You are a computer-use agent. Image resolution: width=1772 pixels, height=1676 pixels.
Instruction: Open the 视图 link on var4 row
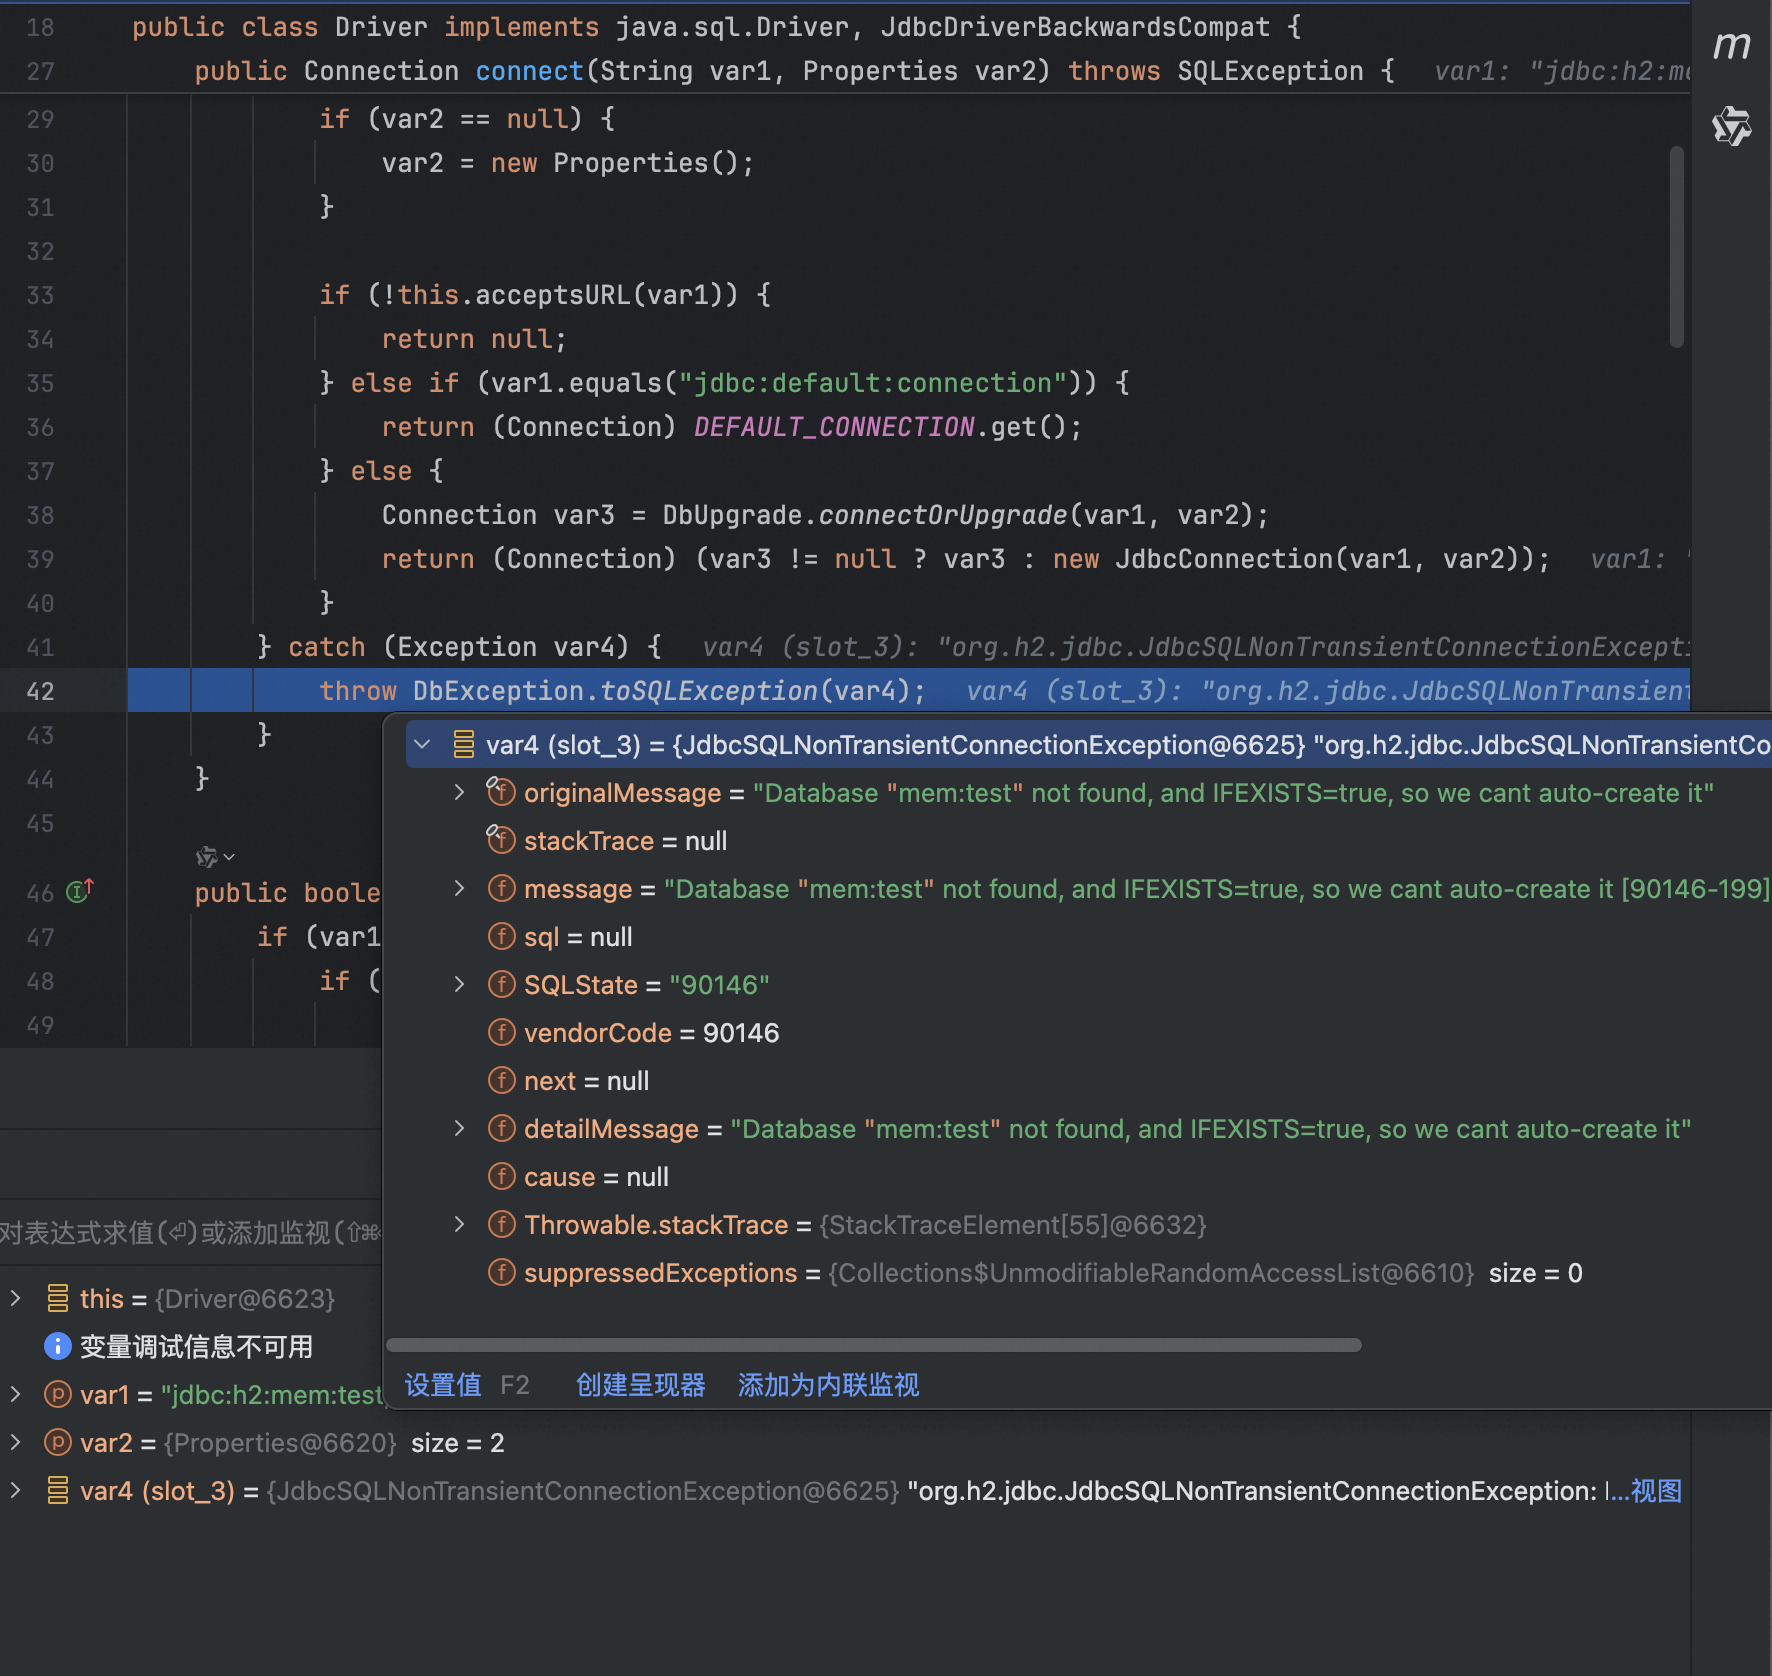(1656, 1490)
